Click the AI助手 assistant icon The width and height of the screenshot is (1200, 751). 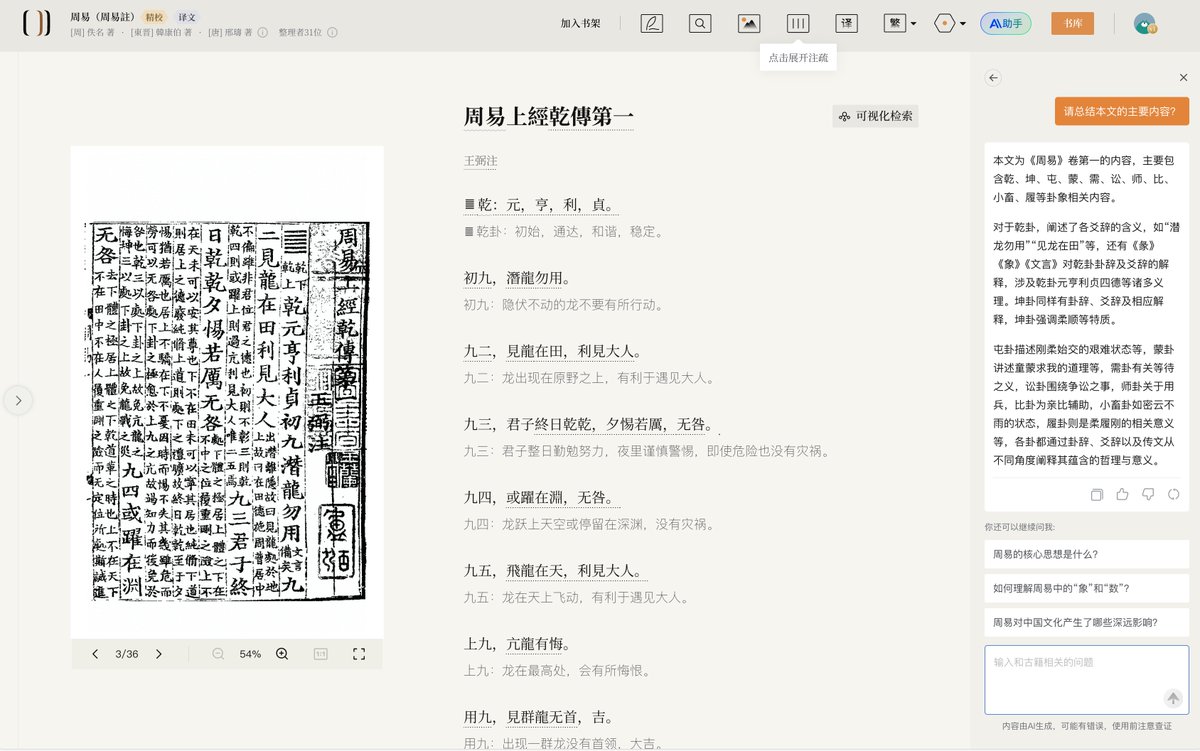point(1005,23)
